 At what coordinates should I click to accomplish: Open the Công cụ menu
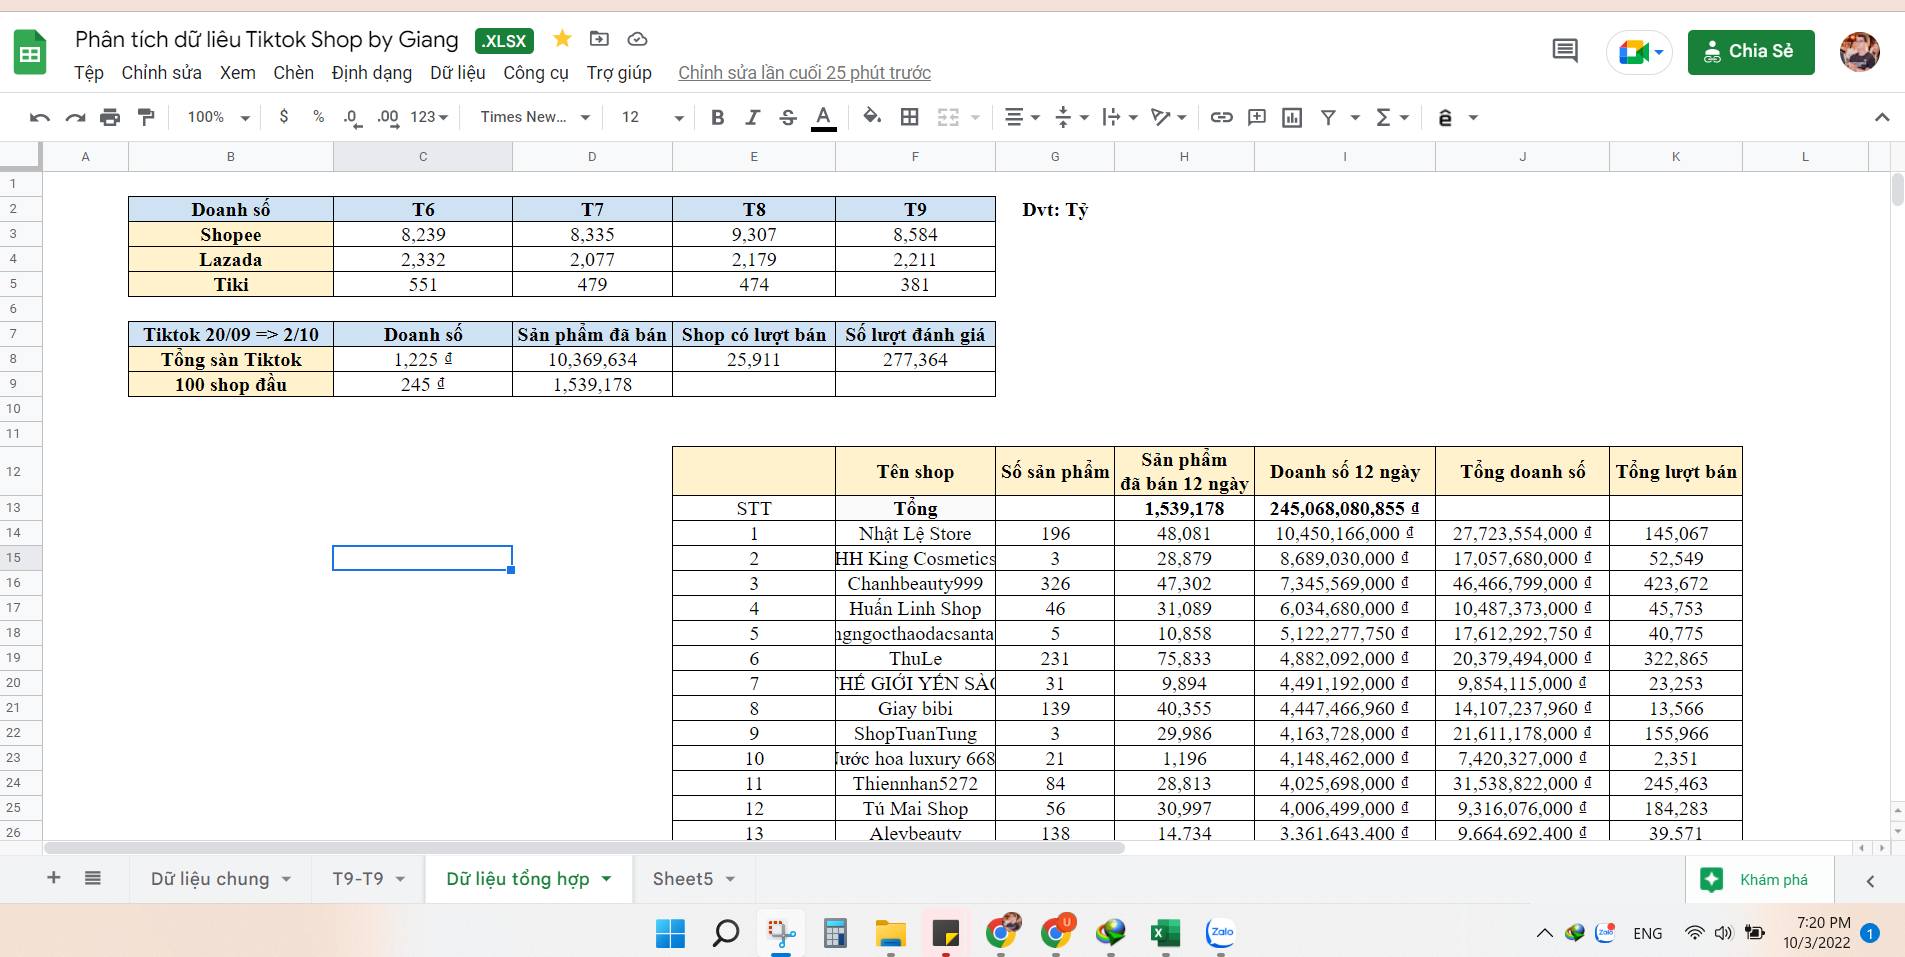pos(536,73)
